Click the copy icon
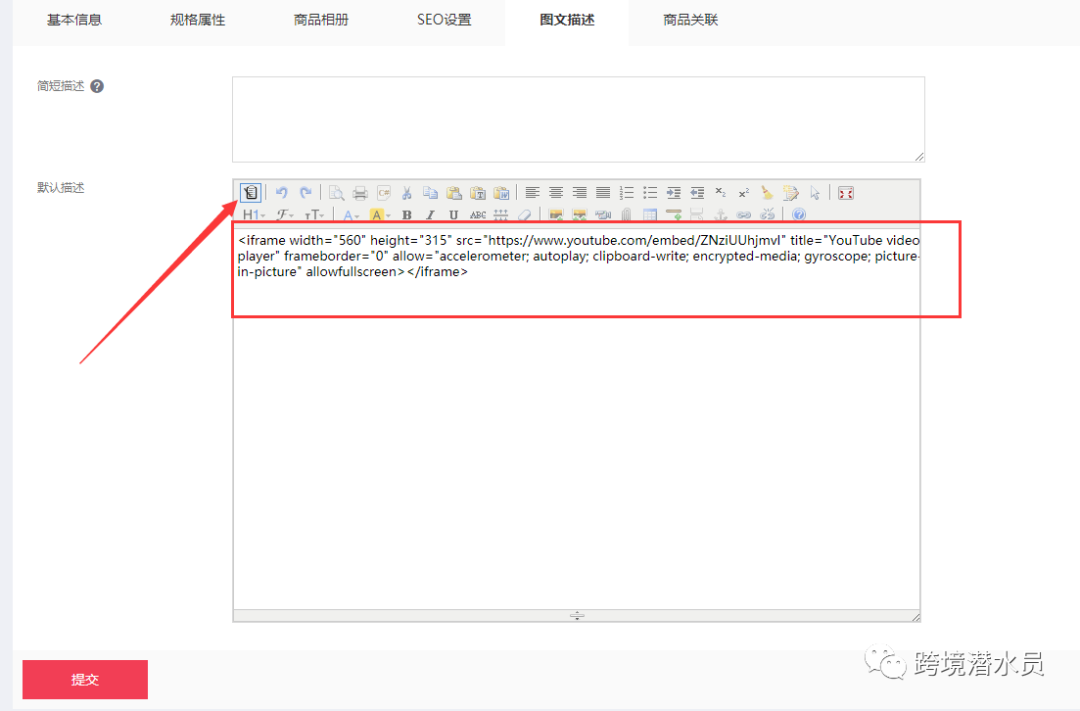The height and width of the screenshot is (711, 1080). point(430,193)
